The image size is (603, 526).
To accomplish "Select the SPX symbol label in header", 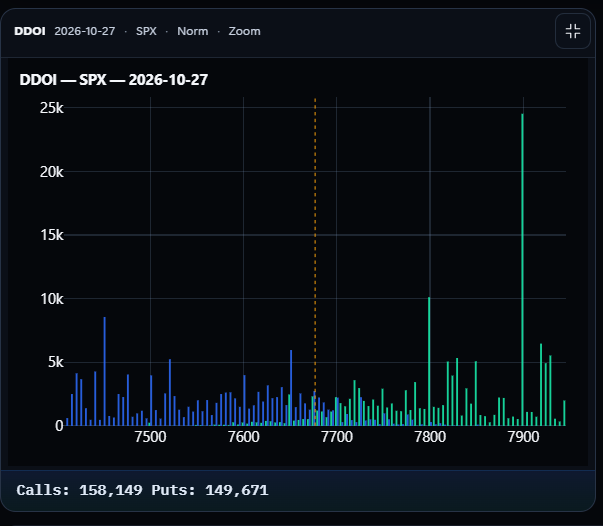I will coord(146,31).
